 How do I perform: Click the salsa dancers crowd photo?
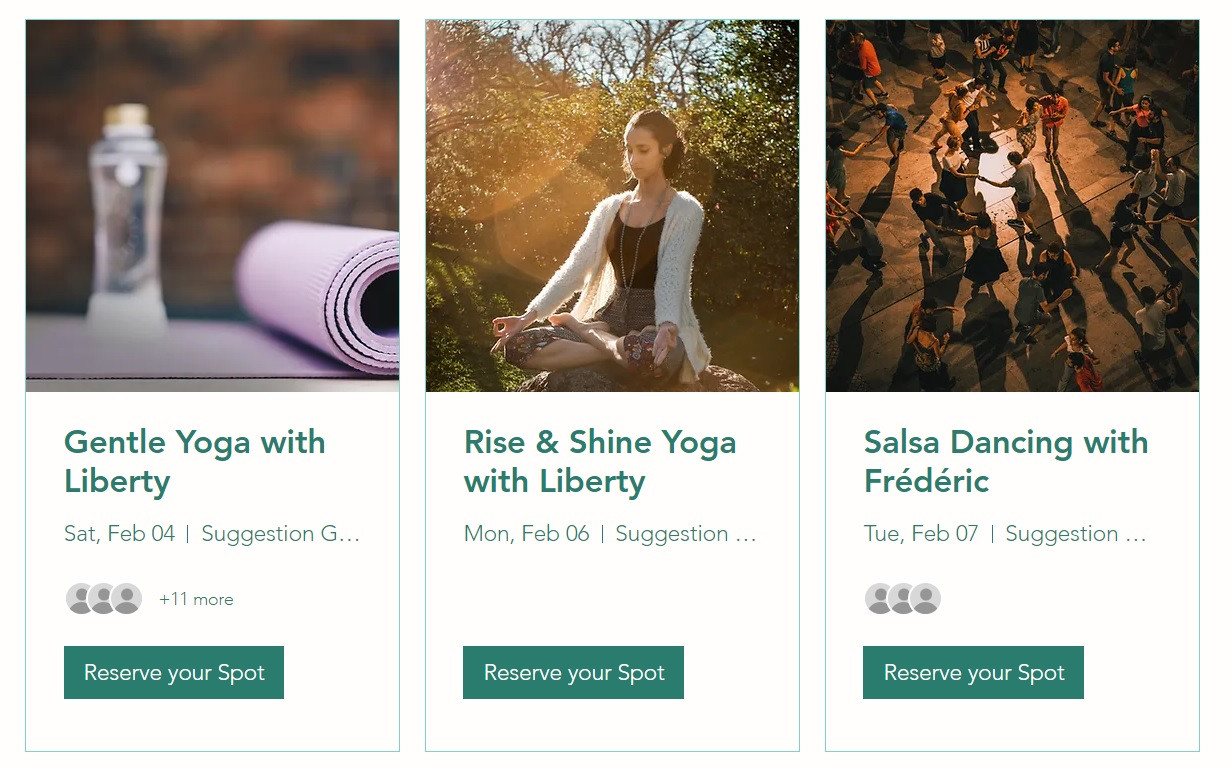[1012, 206]
